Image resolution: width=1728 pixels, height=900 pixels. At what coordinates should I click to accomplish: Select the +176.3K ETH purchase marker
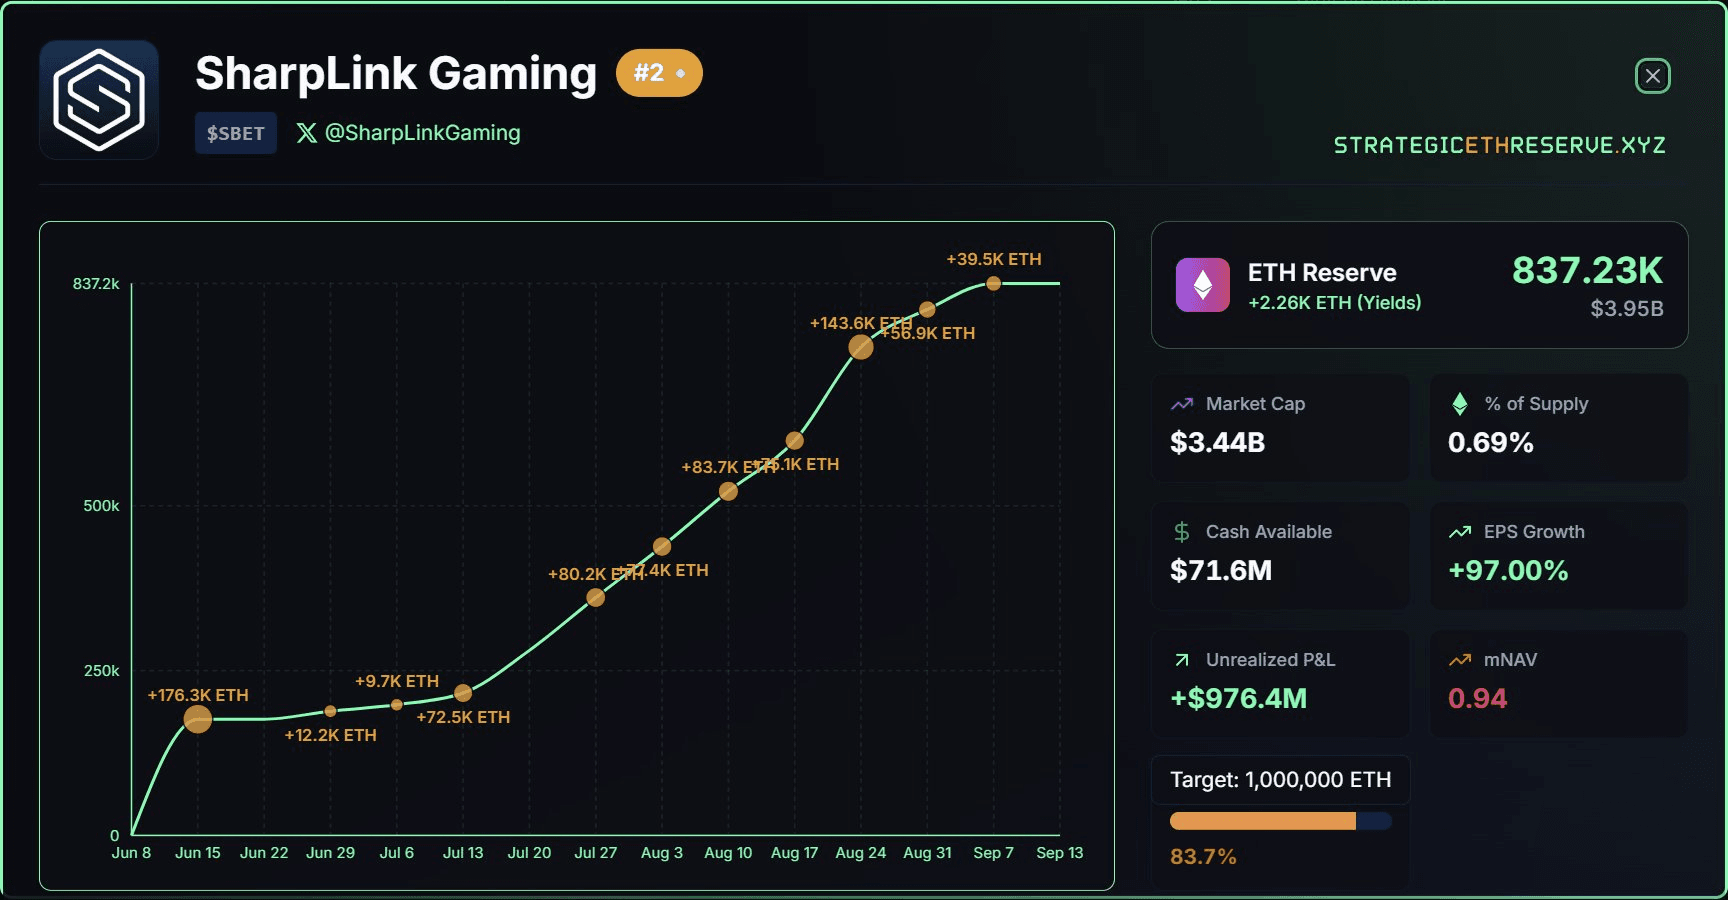click(x=198, y=719)
